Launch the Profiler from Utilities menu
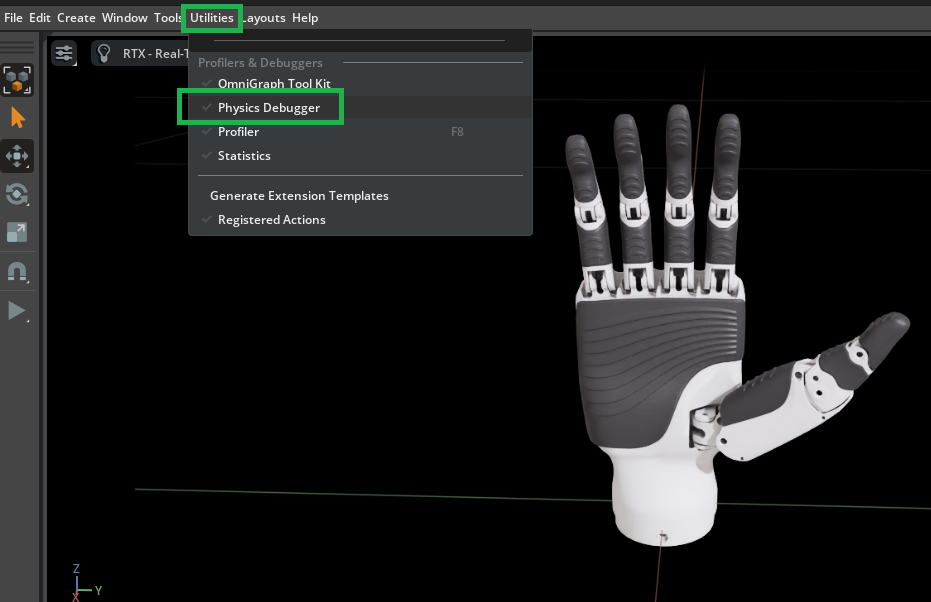The image size is (931, 602). pos(238,131)
